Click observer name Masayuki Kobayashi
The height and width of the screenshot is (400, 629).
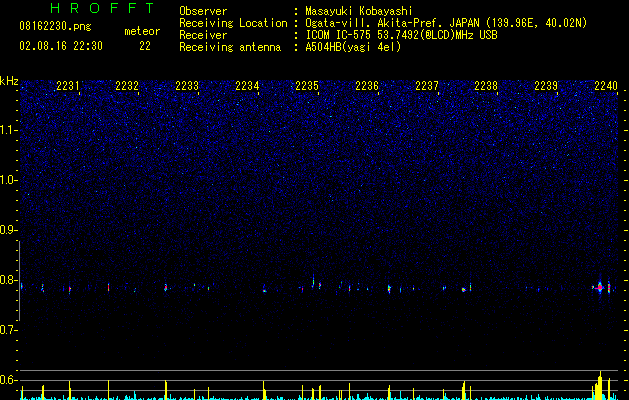coord(359,11)
